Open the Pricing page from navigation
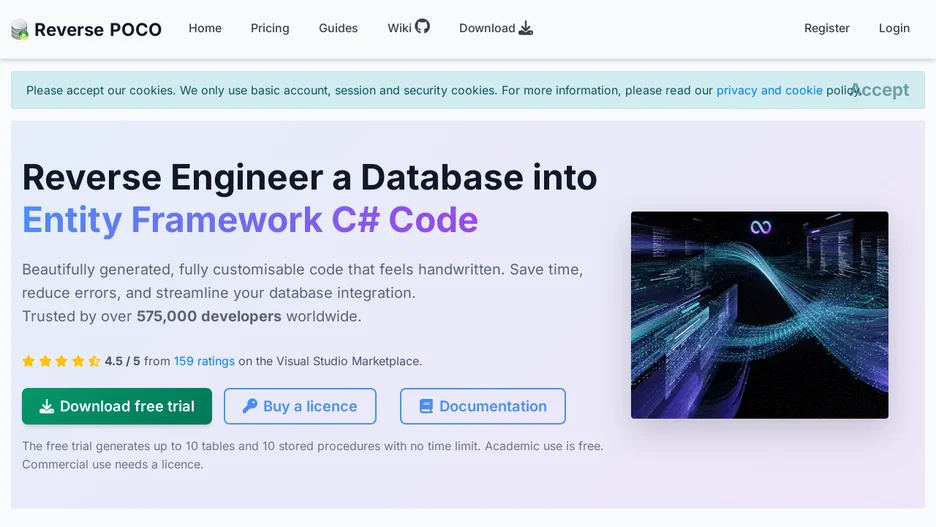936x527 pixels. 270,28
